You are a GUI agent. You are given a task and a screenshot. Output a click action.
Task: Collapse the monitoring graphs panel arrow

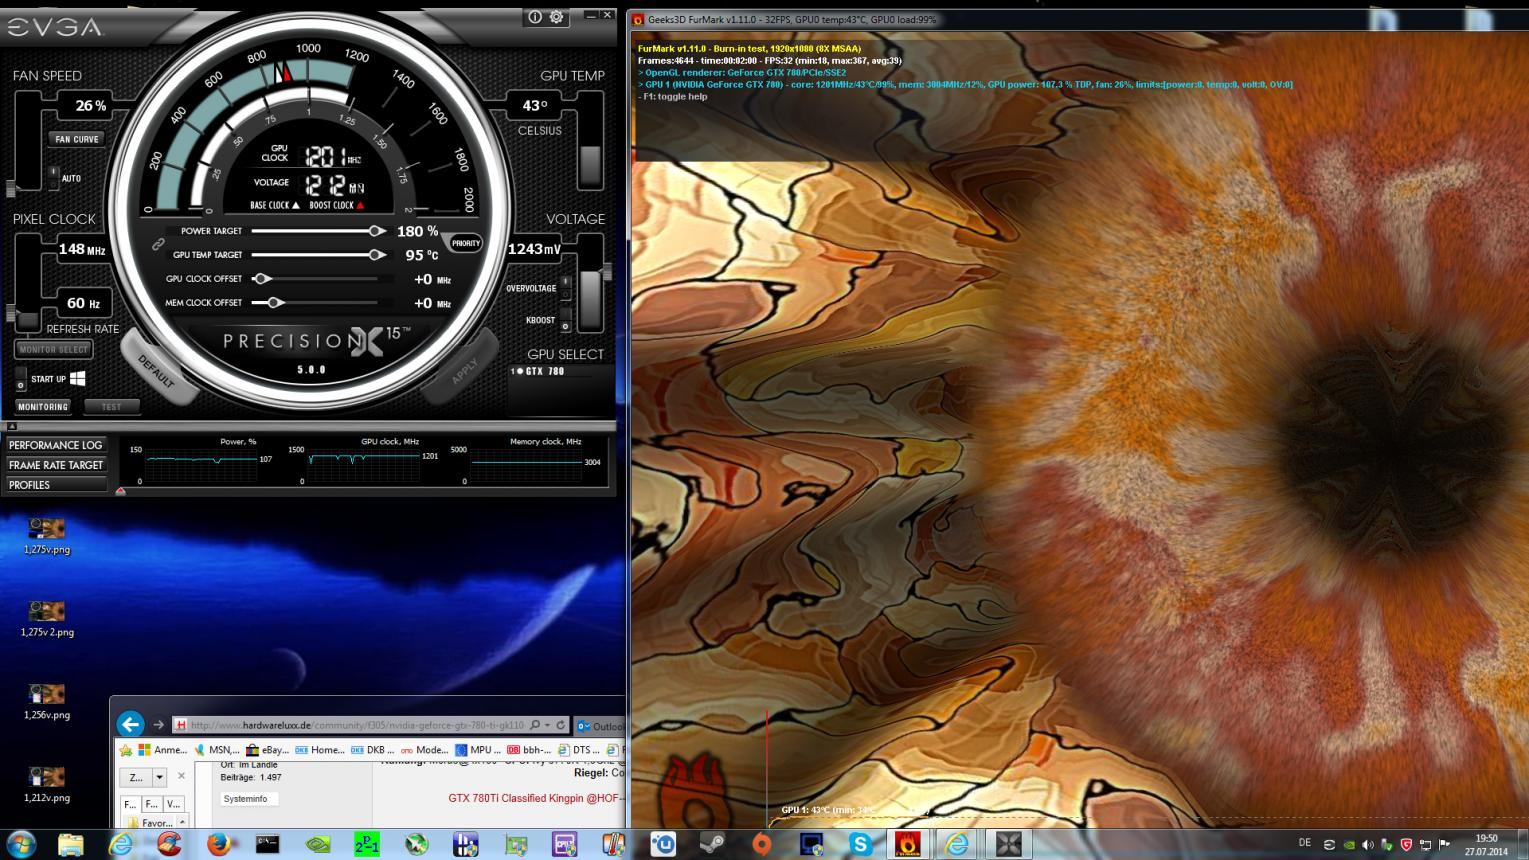click(12, 427)
